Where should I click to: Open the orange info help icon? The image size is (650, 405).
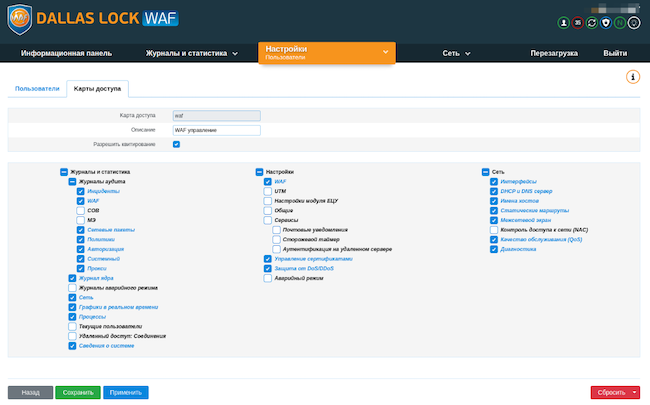[633, 77]
